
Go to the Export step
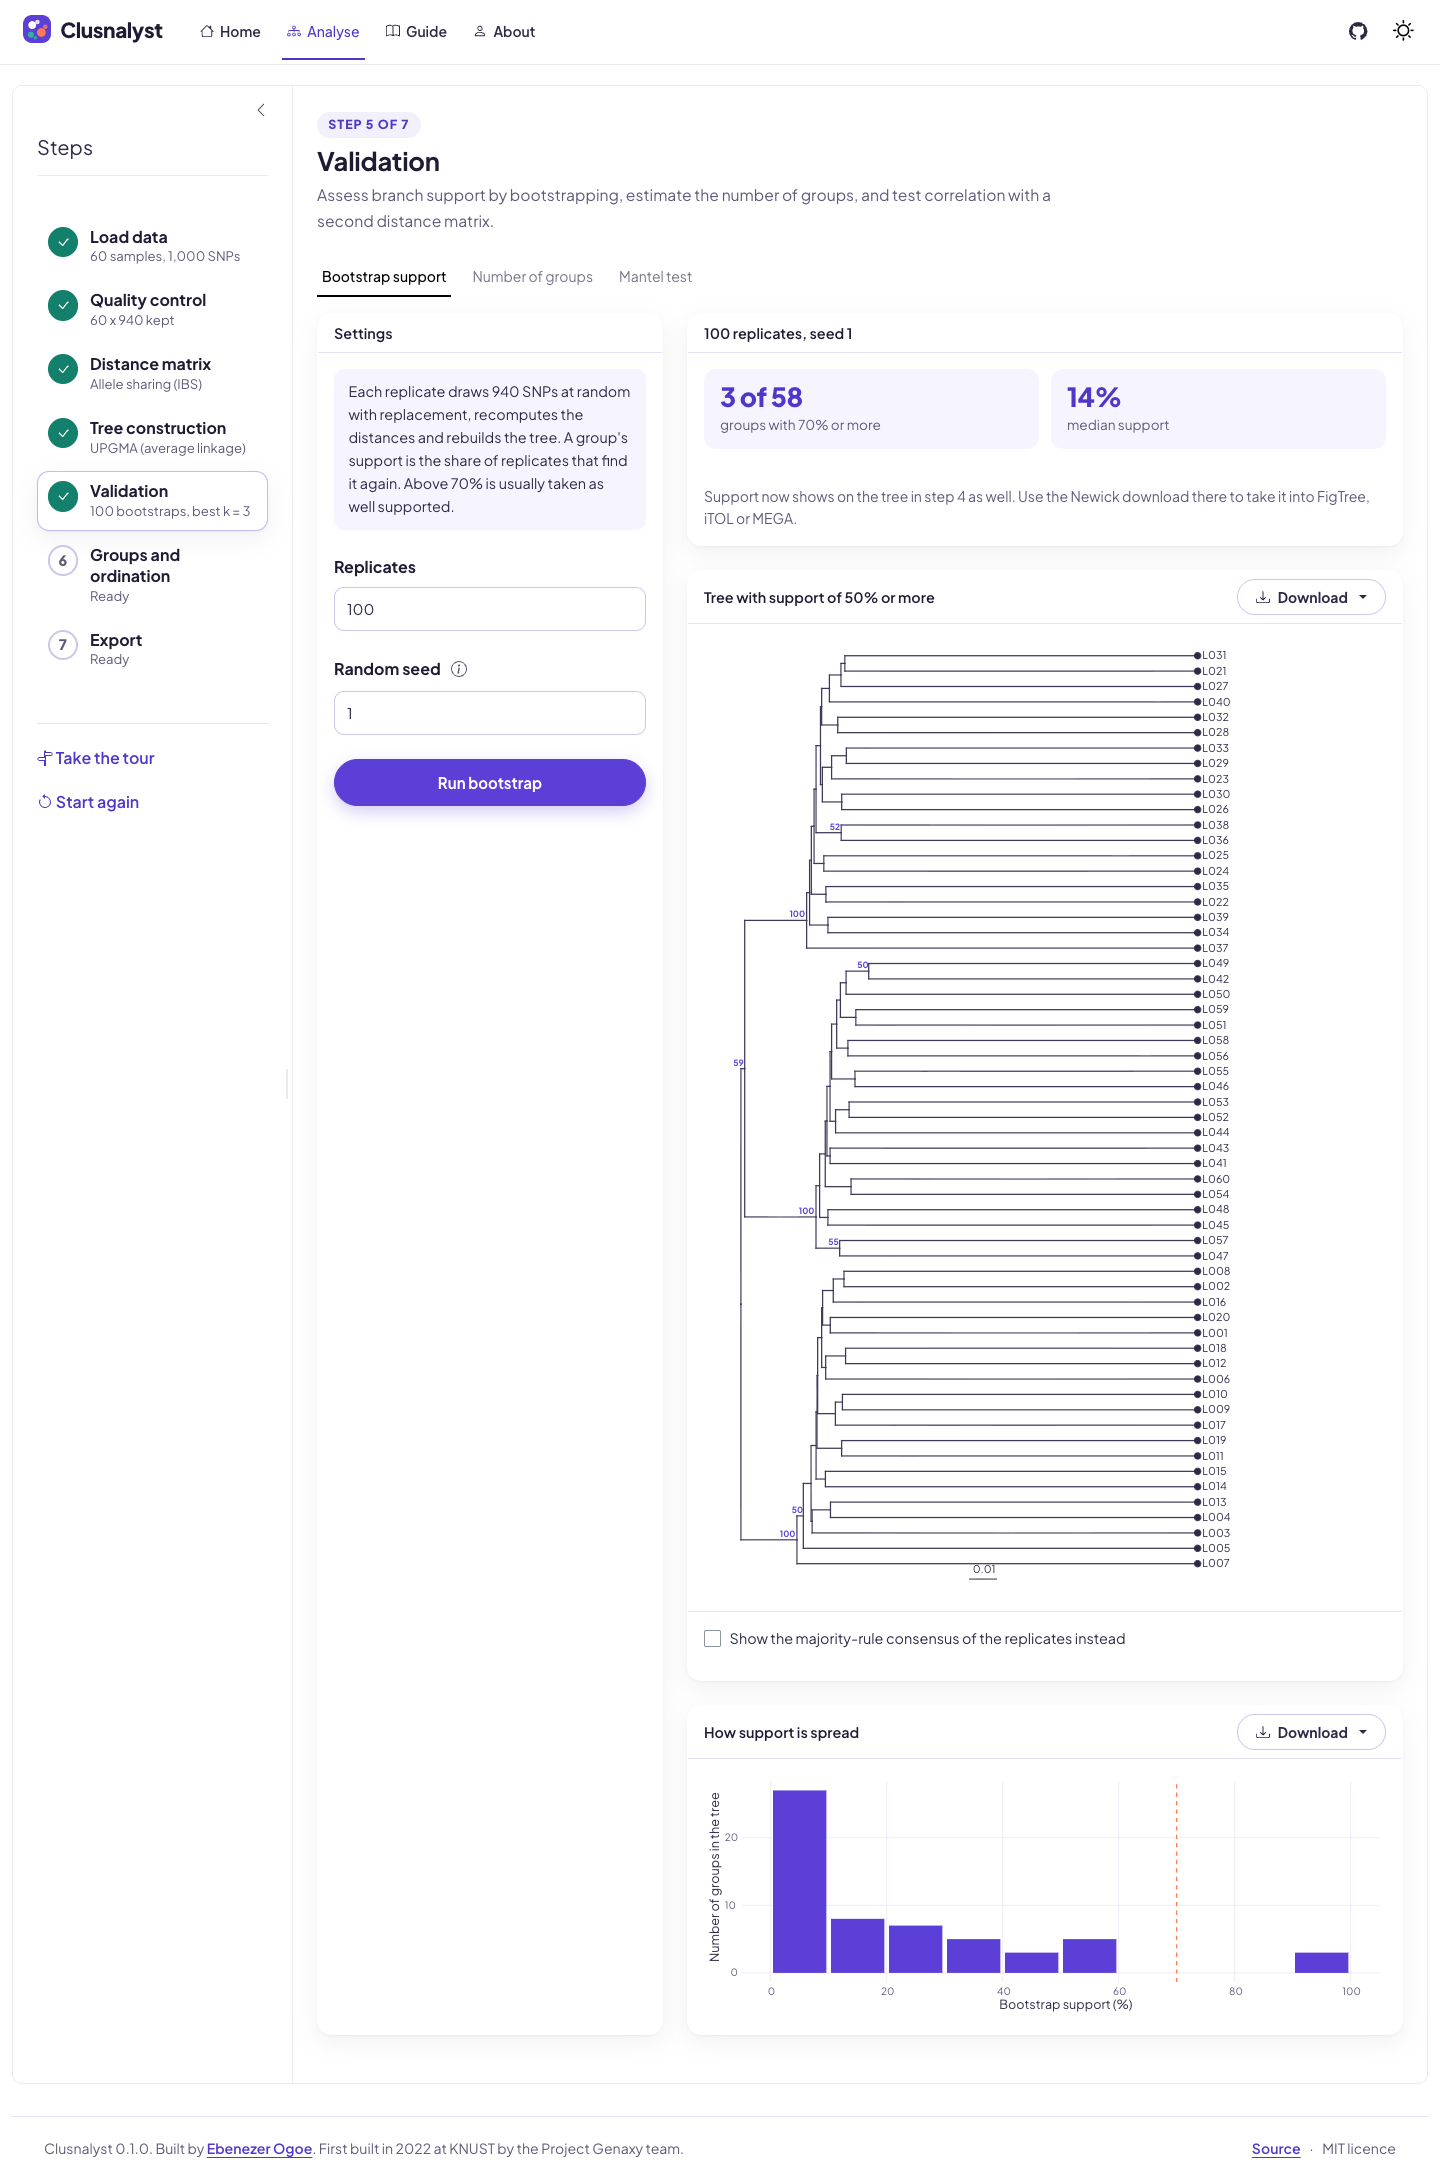[x=152, y=649]
